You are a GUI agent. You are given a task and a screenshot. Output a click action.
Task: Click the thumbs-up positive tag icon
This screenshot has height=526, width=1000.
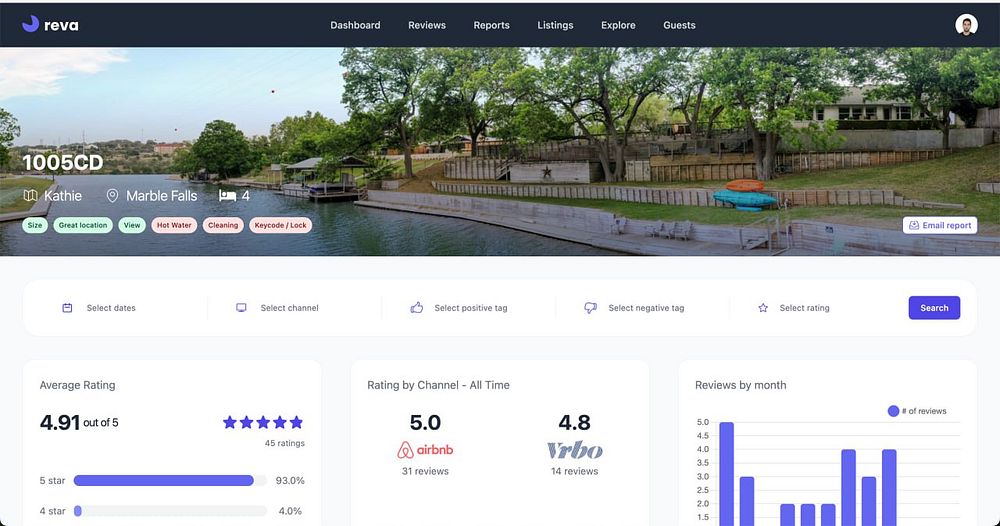(416, 308)
